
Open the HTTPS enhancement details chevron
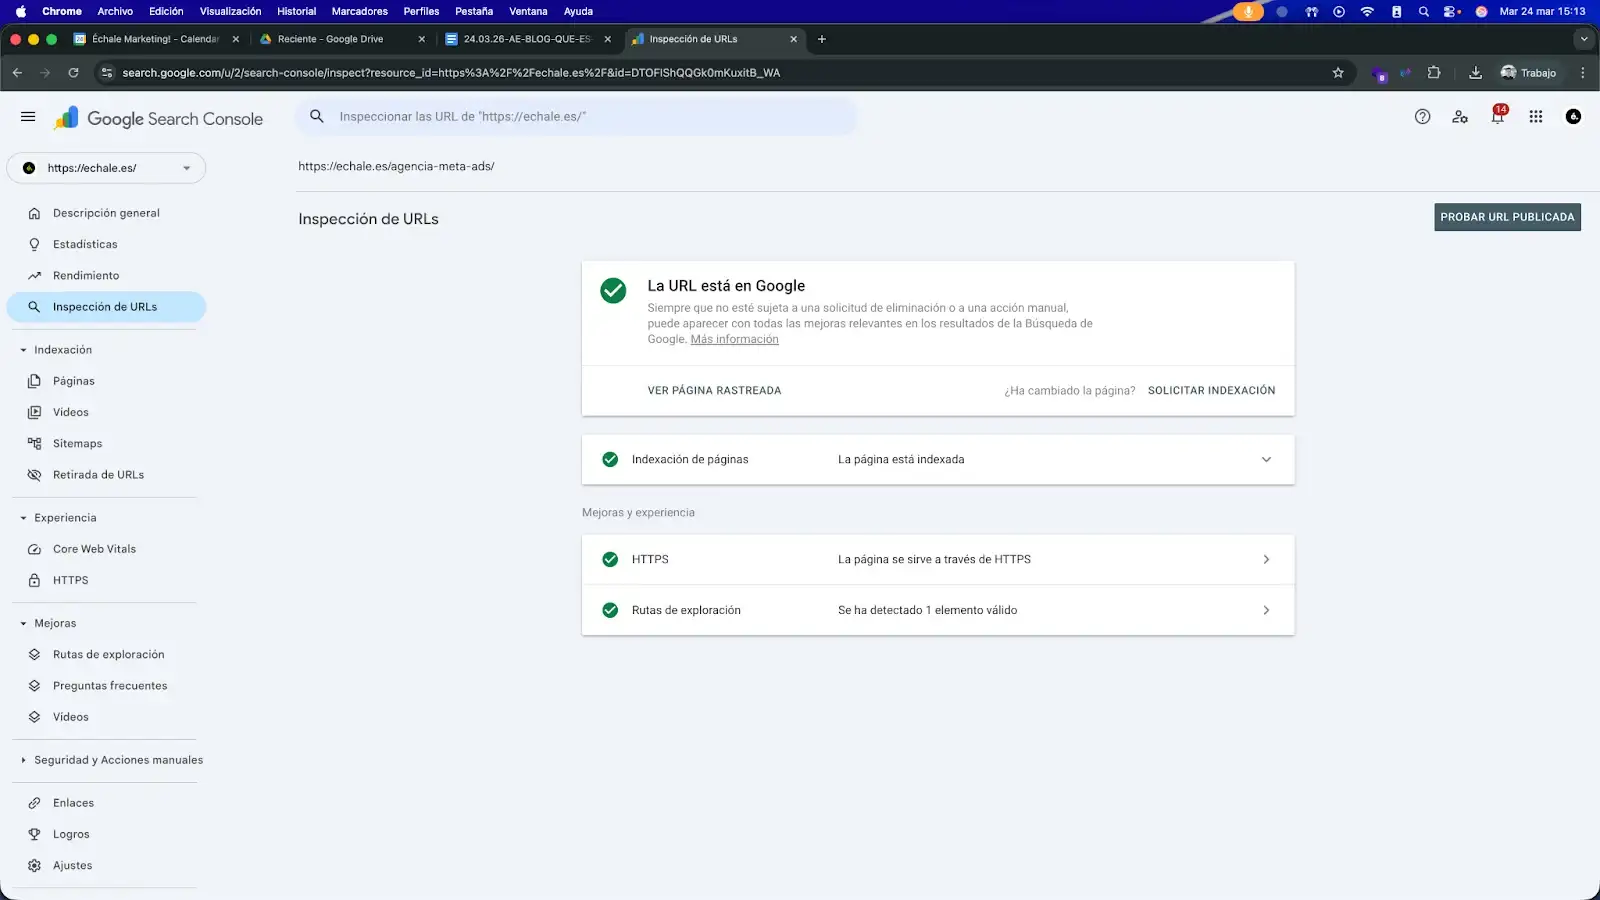click(1266, 560)
